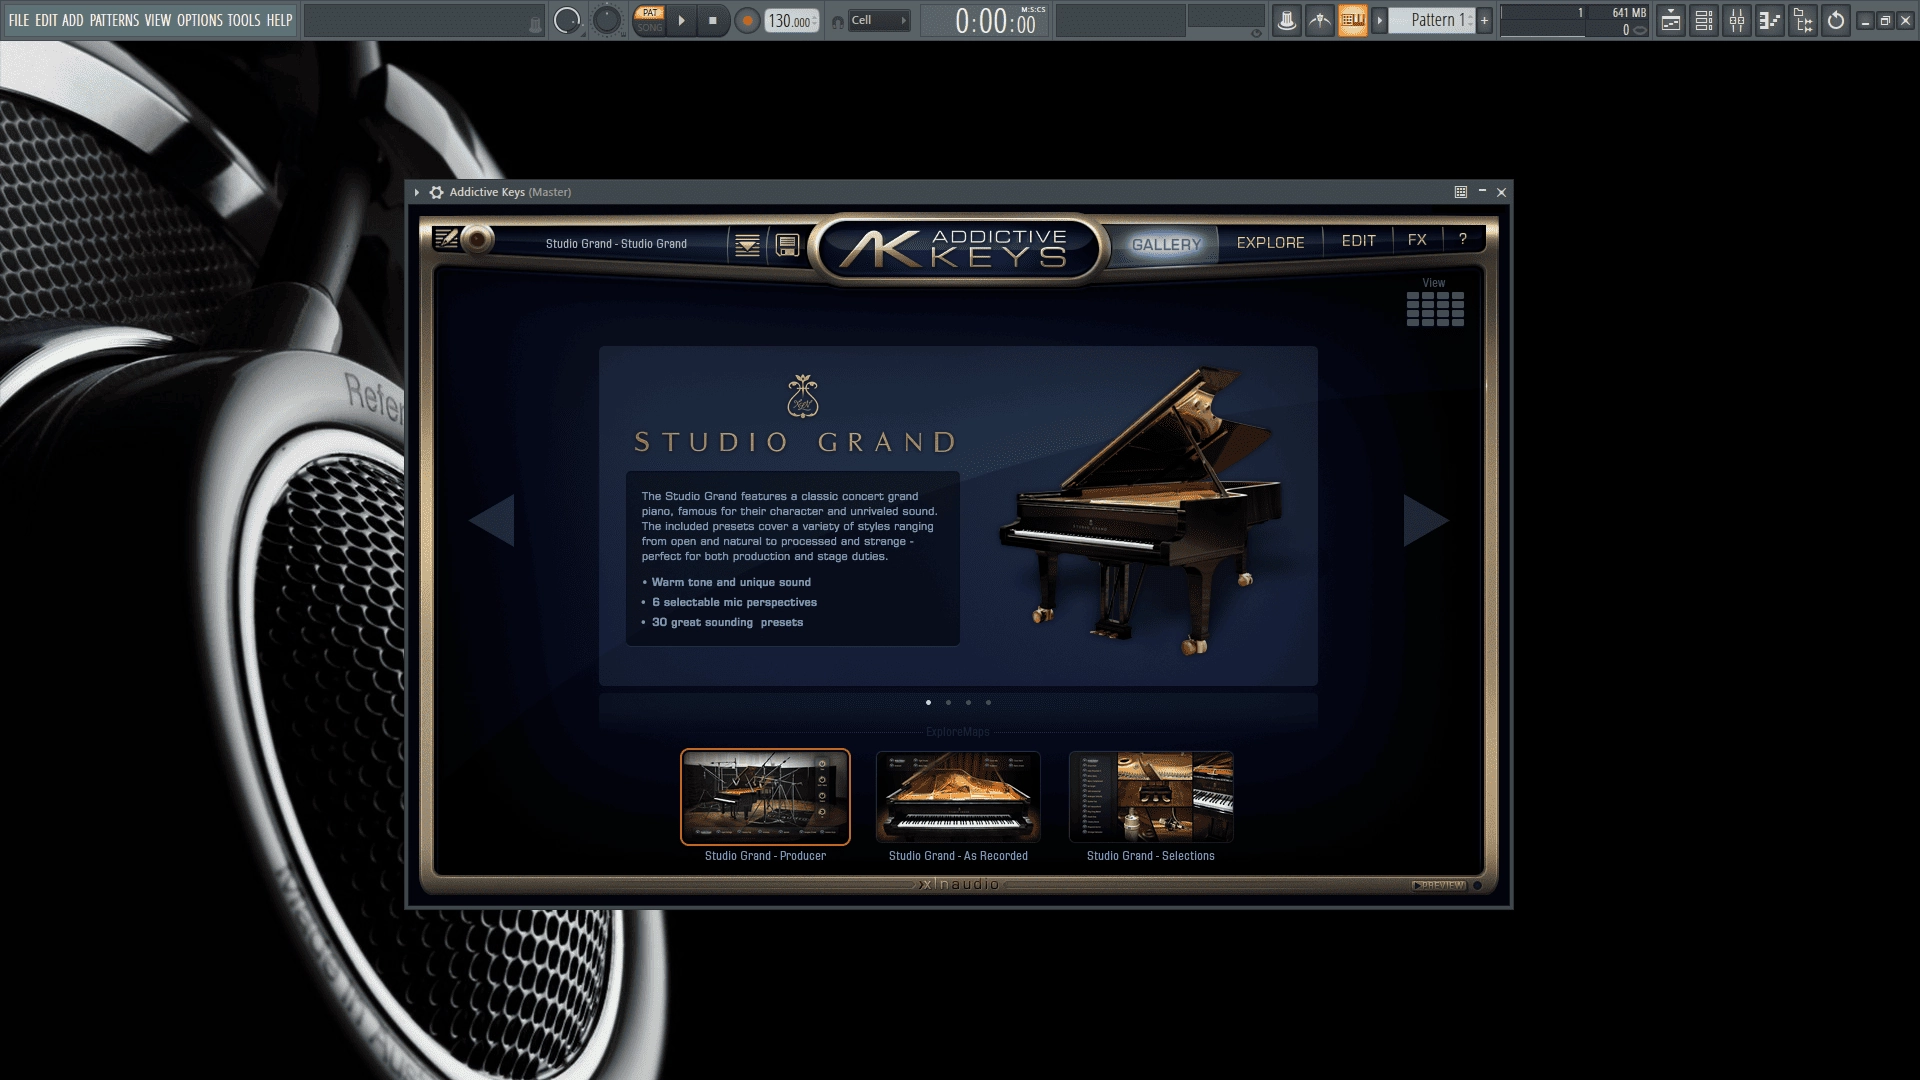Switch to the EDIT tab in Addictive Keys

point(1358,241)
